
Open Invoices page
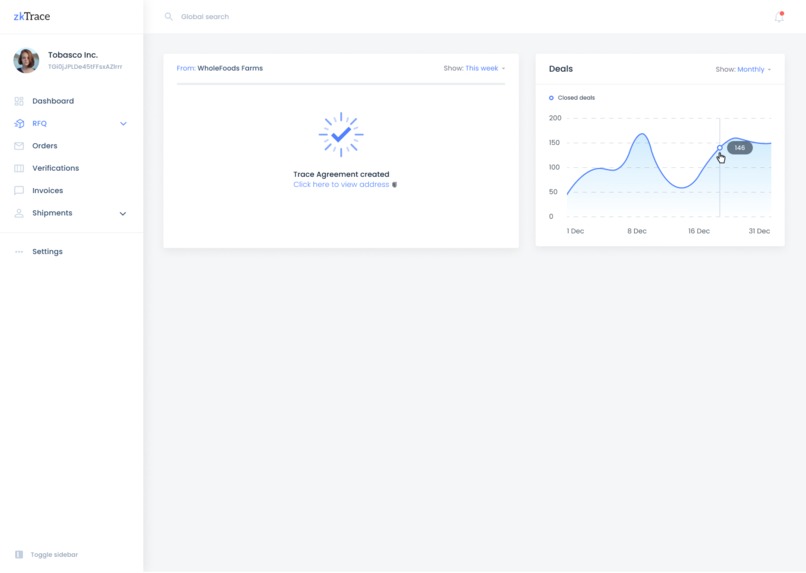pyautogui.click(x=47, y=191)
